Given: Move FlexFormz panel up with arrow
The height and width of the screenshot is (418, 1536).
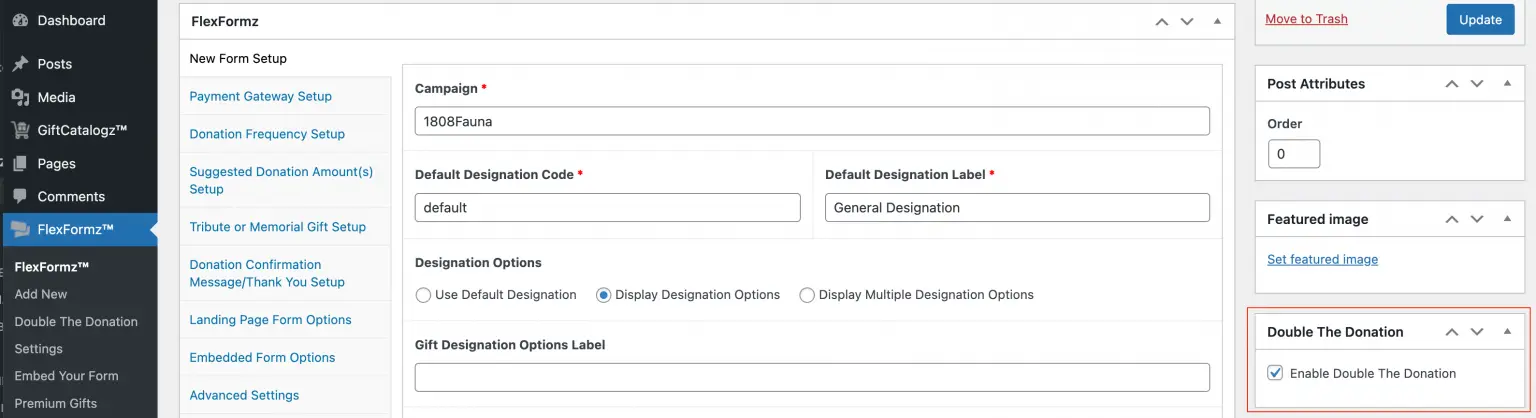Looking at the screenshot, I should [1161, 21].
